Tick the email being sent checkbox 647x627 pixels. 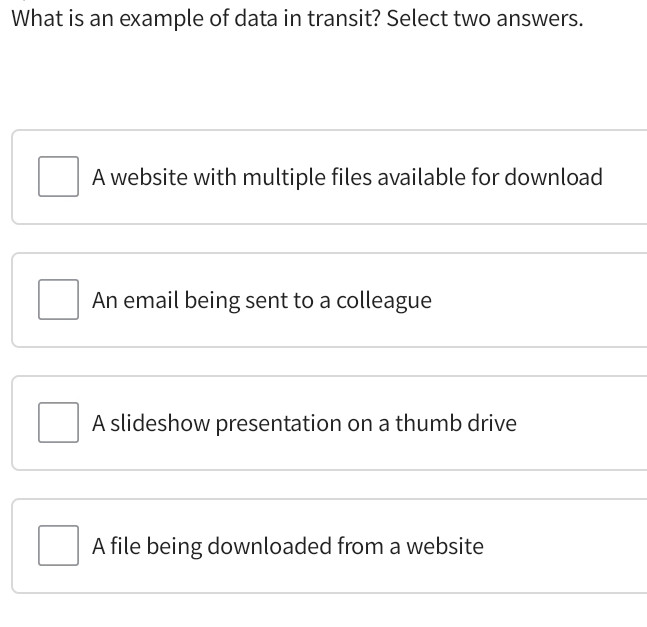[59, 300]
